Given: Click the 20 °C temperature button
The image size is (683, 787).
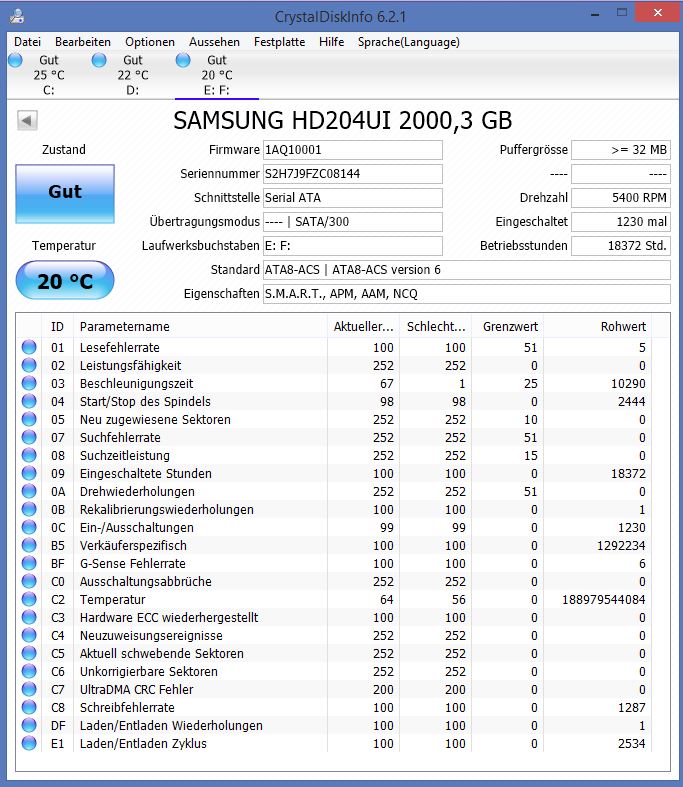Looking at the screenshot, I should click(x=65, y=280).
